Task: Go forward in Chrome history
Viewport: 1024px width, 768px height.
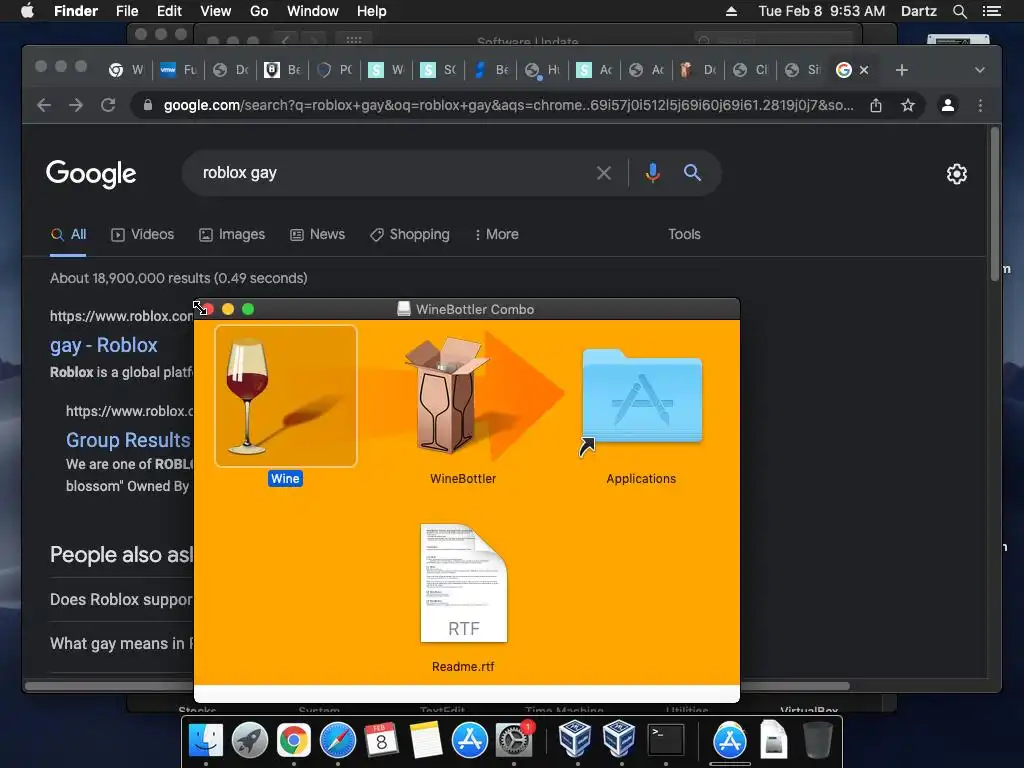Action: coord(76,105)
